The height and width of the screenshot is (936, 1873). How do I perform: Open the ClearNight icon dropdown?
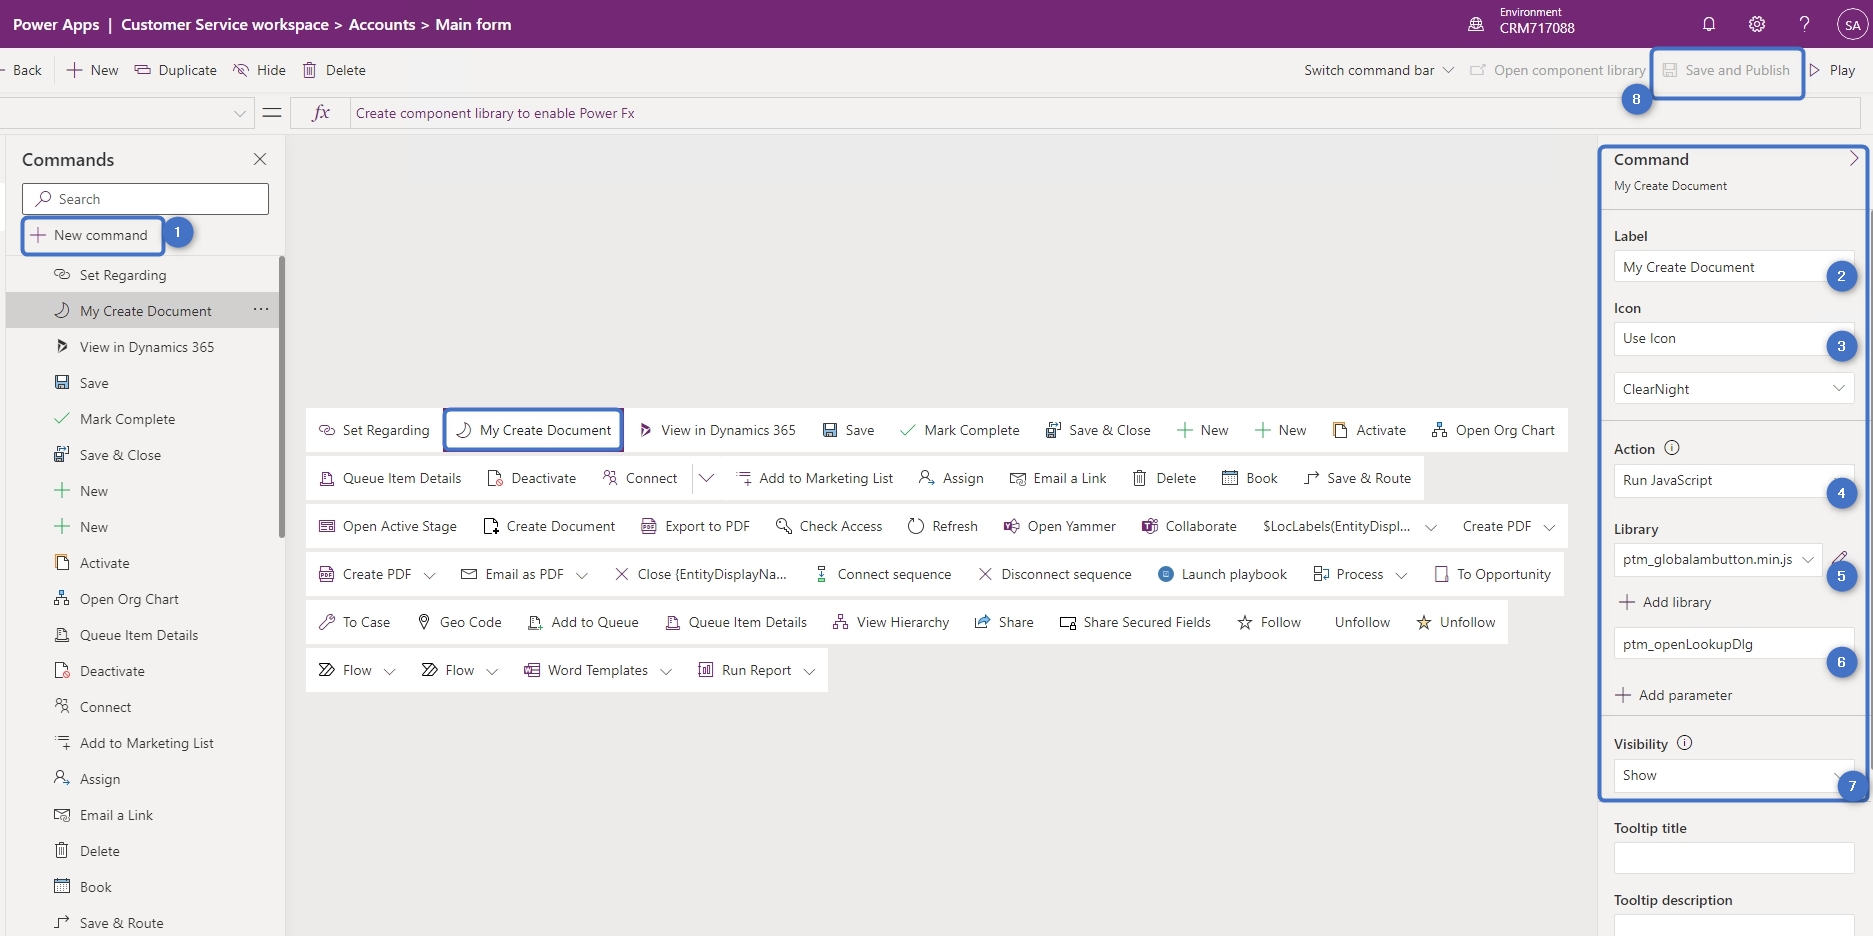point(1734,388)
